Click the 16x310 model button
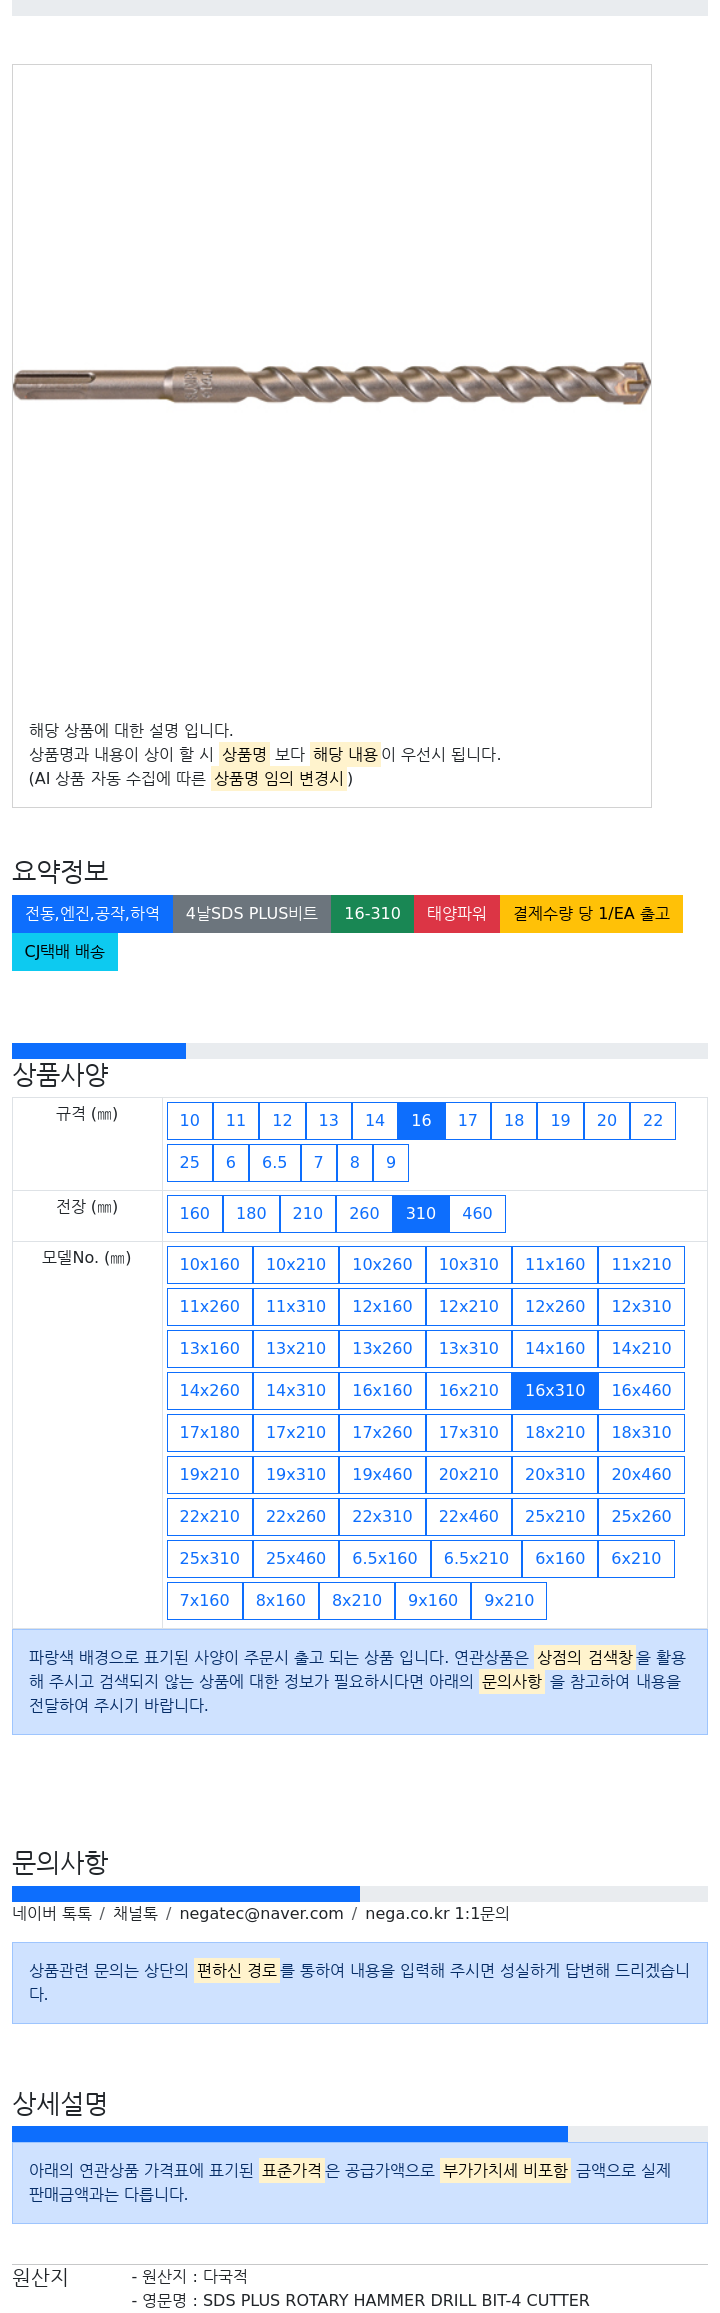The image size is (720, 2313). (x=555, y=1391)
